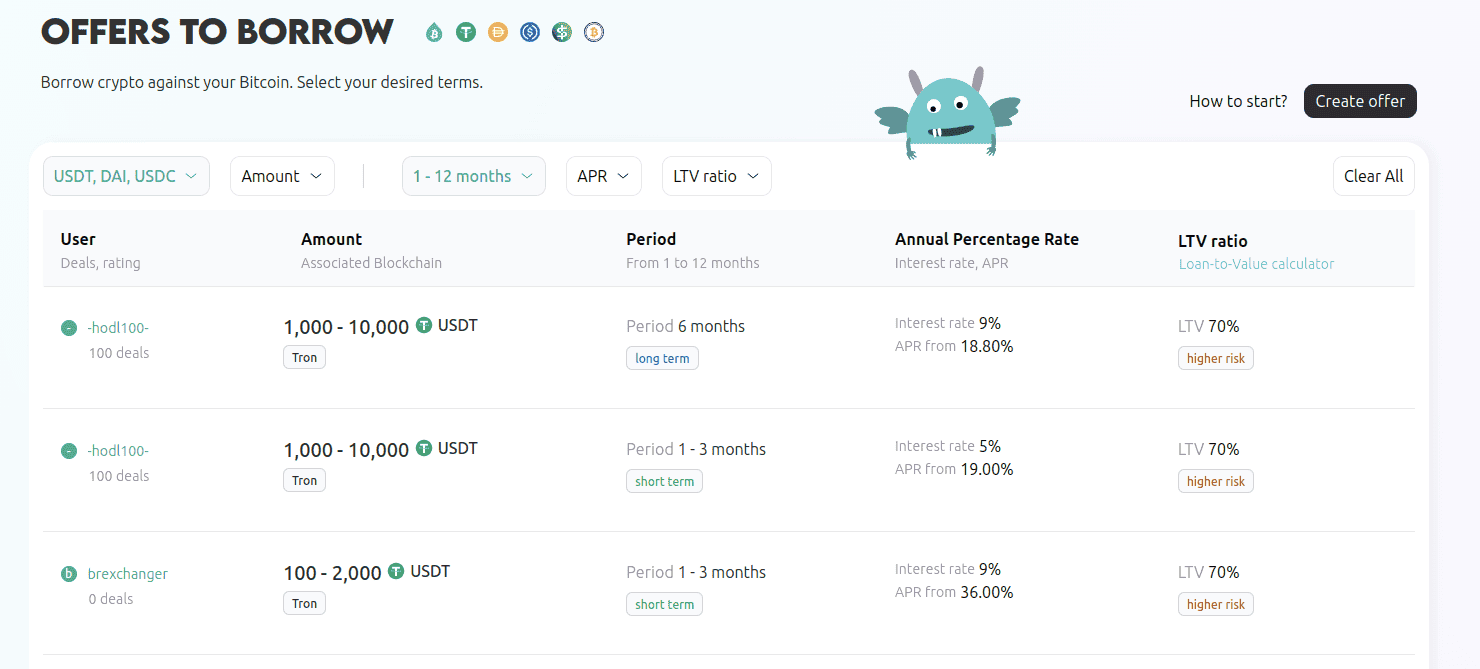
Task: Expand the Amount filter dropdown
Action: coord(282,176)
